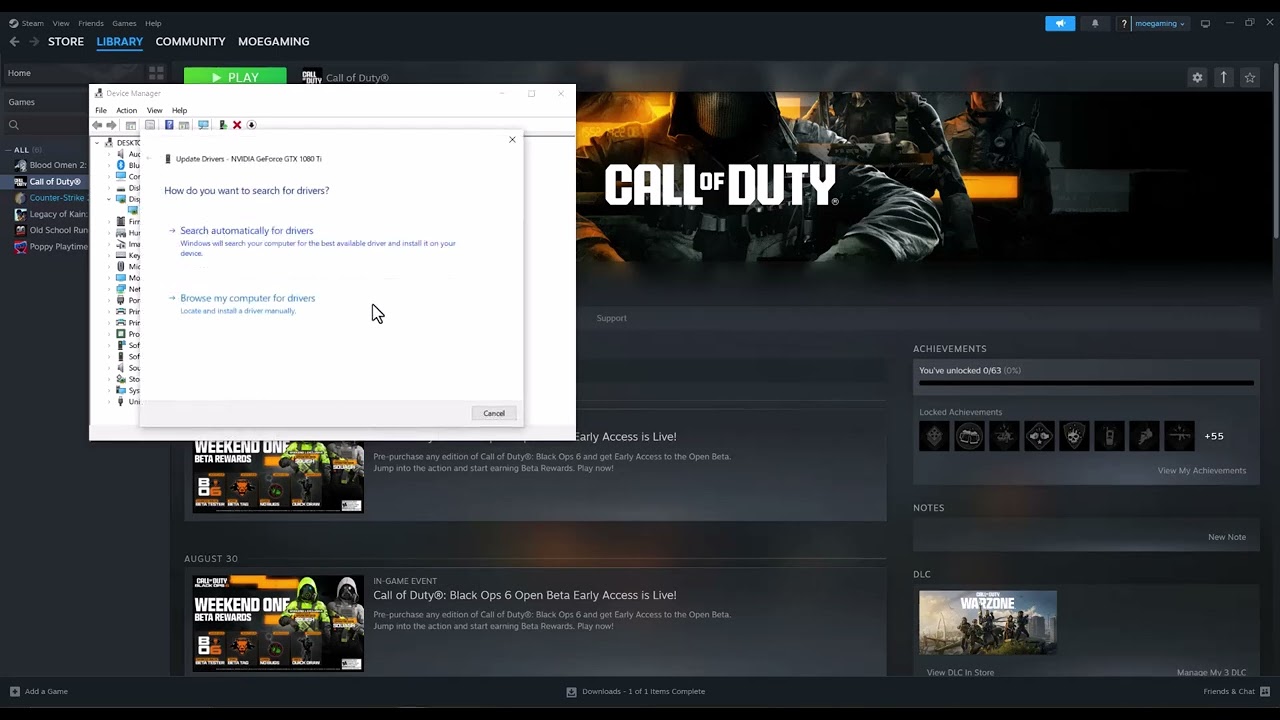The width and height of the screenshot is (1280, 720).
Task: Go back with Steam back arrow
Action: [x=14, y=41]
